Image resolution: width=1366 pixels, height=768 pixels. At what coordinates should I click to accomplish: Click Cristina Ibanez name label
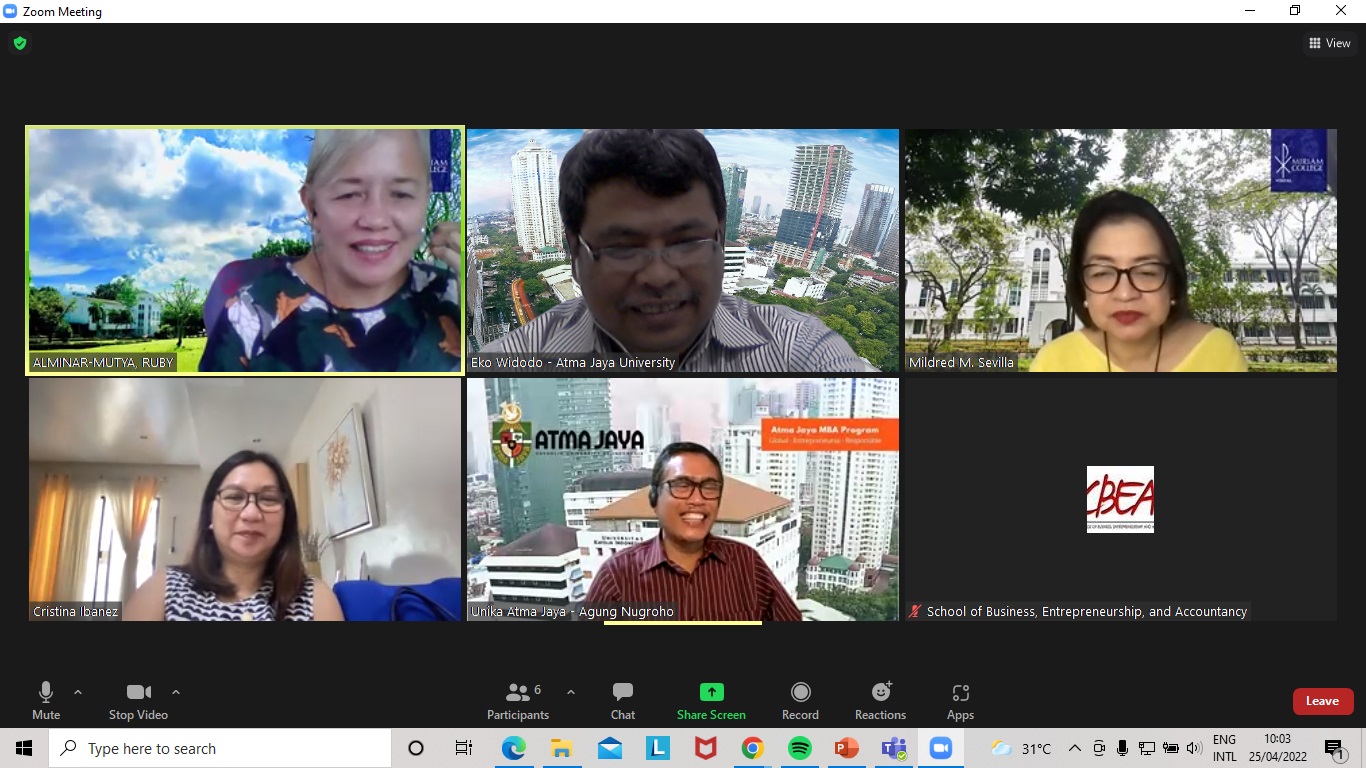click(x=75, y=611)
